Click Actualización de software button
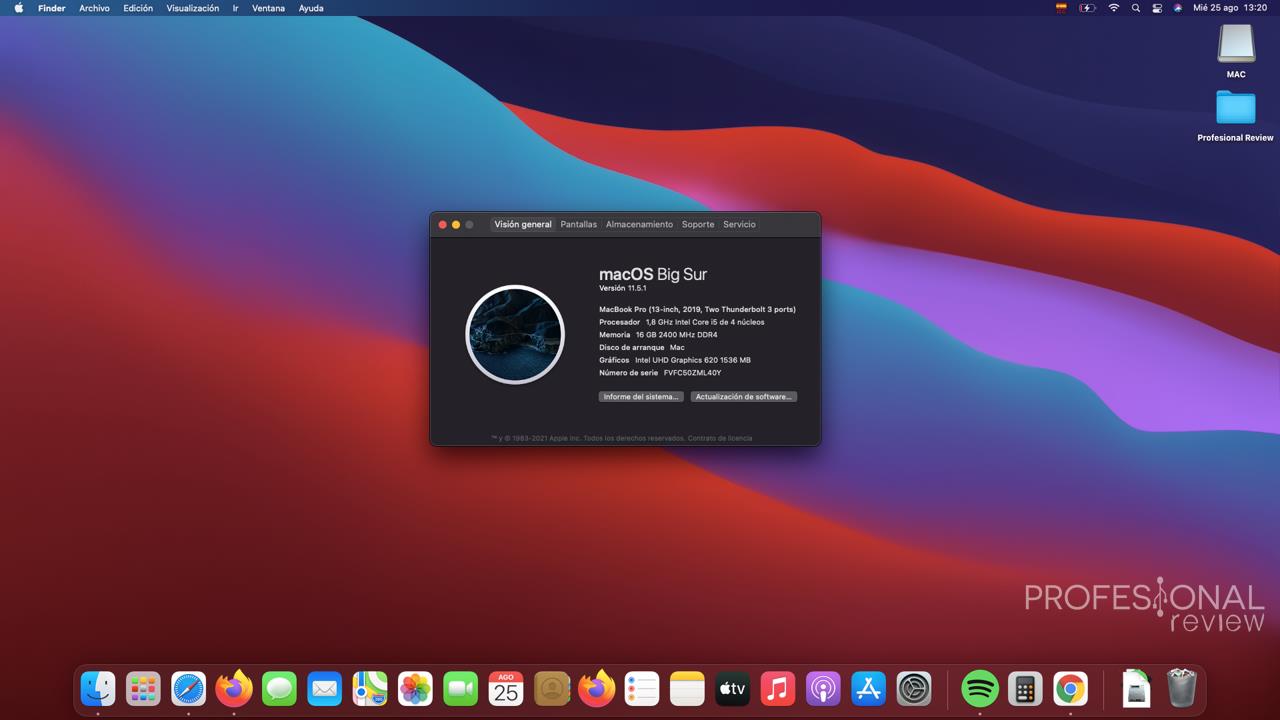Image resolution: width=1280 pixels, height=720 pixels. pos(744,397)
